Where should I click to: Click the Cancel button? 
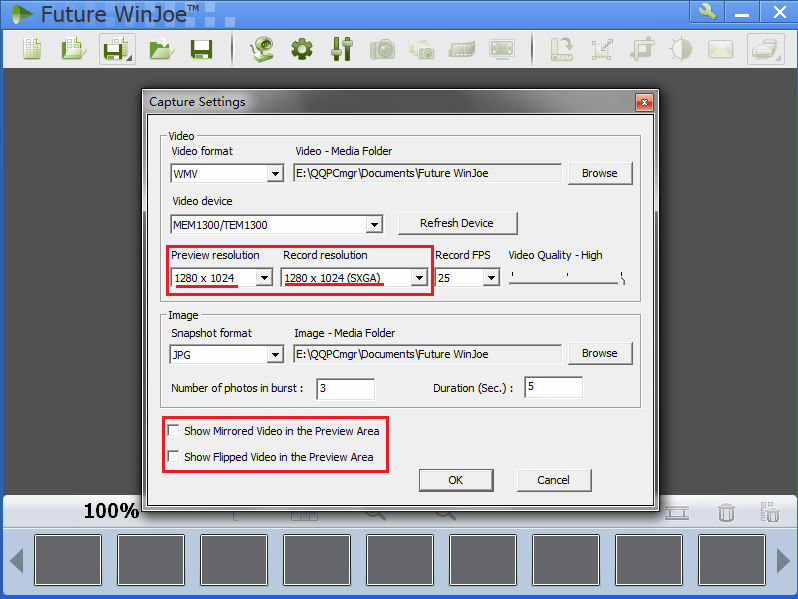(x=554, y=480)
